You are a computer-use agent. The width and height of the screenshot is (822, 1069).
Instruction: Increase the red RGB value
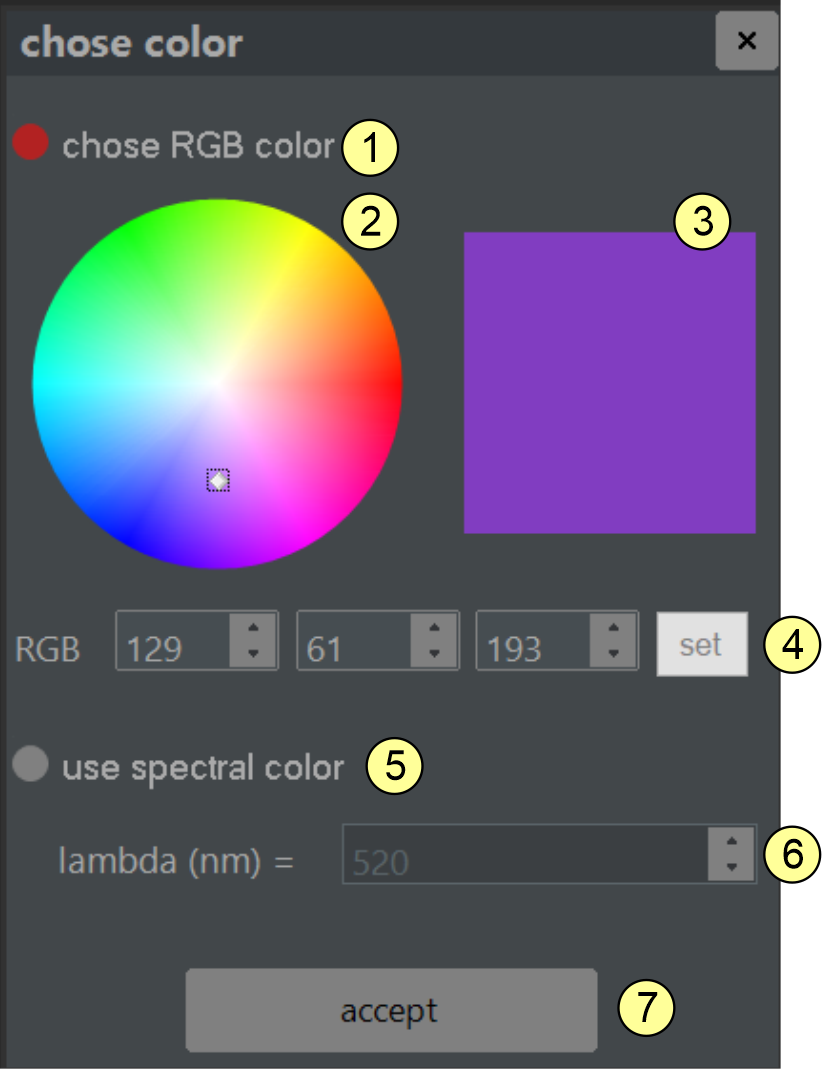(x=253, y=628)
